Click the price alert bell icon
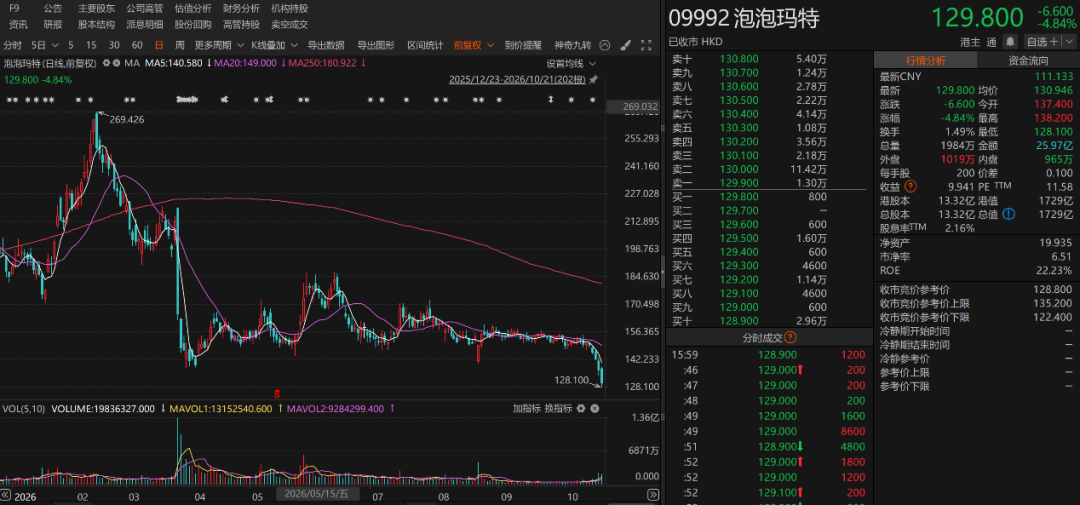Image resolution: width=1080 pixels, height=505 pixels. [1010, 41]
